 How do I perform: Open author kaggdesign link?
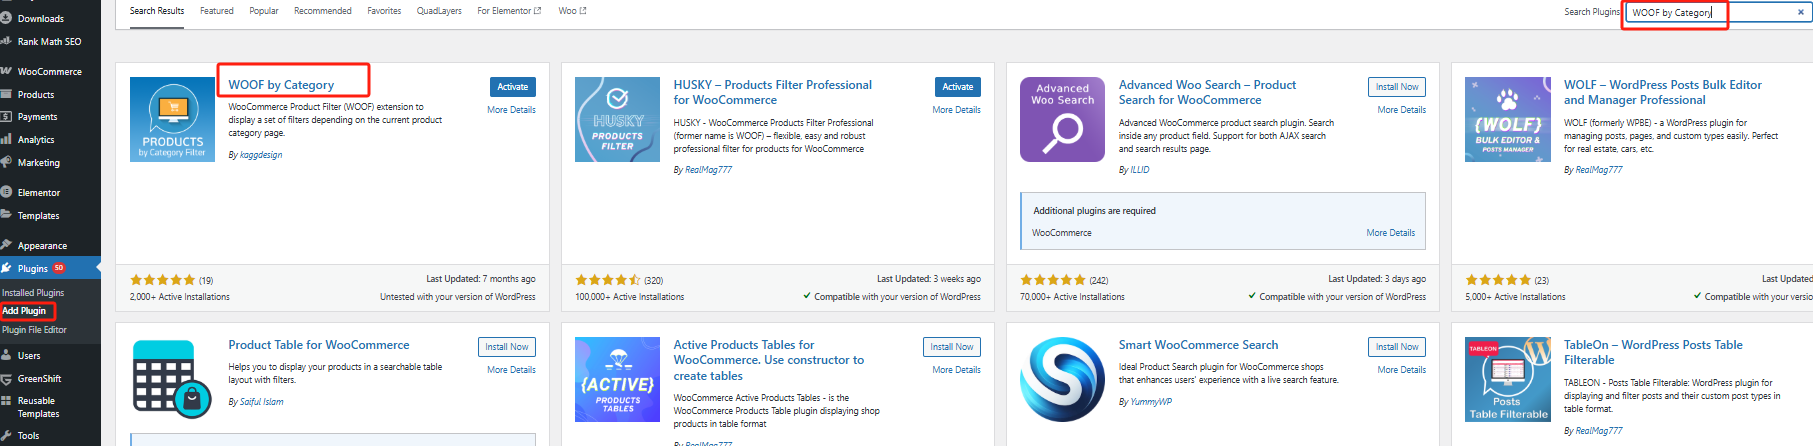pyautogui.click(x=261, y=155)
